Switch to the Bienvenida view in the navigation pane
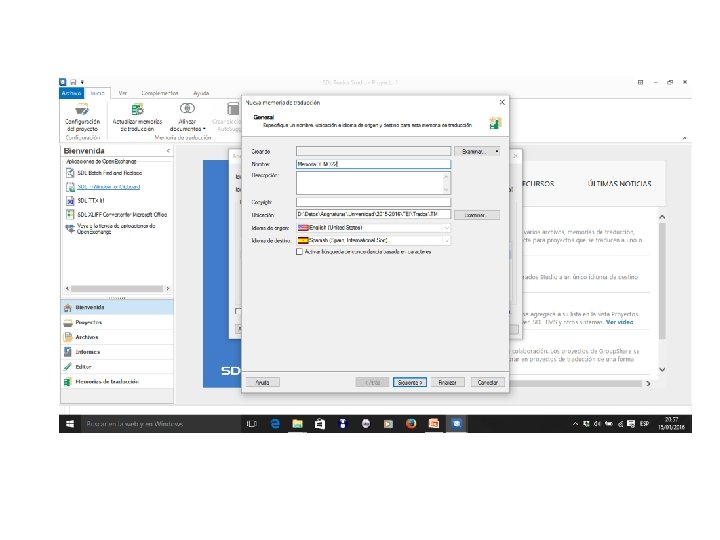The image size is (720, 540). (117, 307)
